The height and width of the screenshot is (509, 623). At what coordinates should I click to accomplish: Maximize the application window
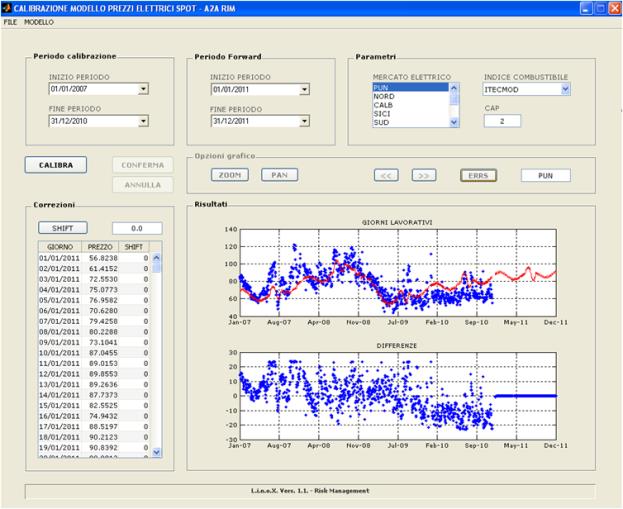click(600, 8)
